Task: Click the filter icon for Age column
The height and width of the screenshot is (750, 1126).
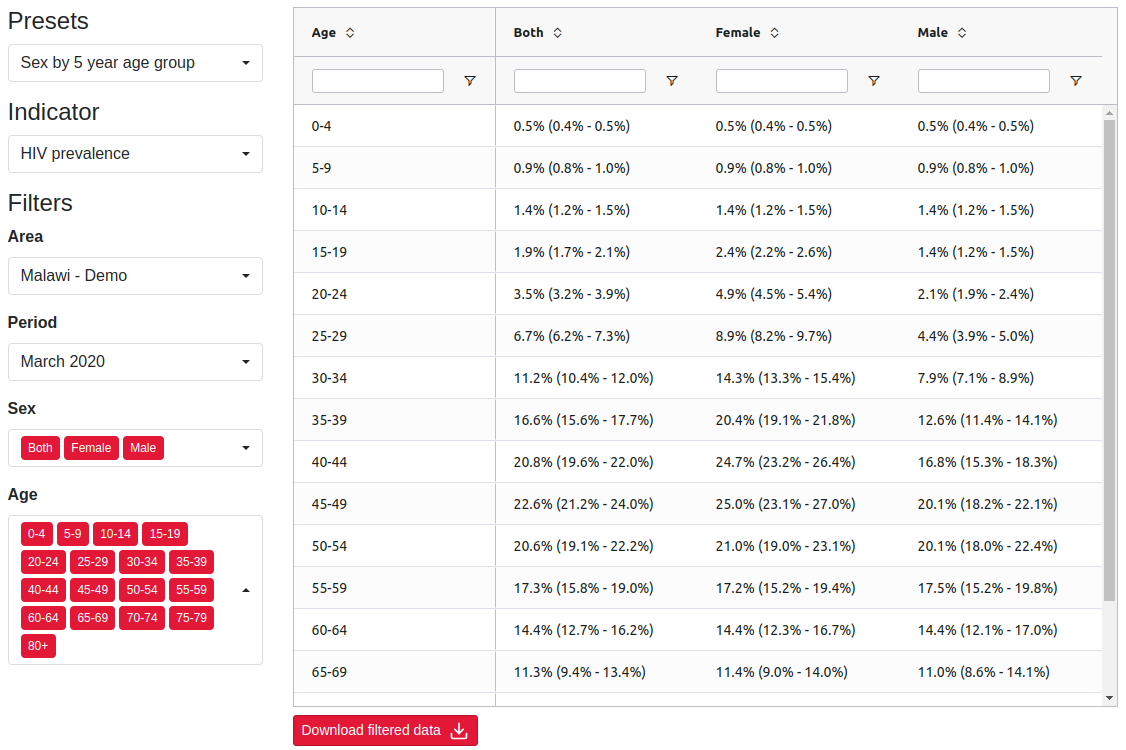Action: pos(470,81)
